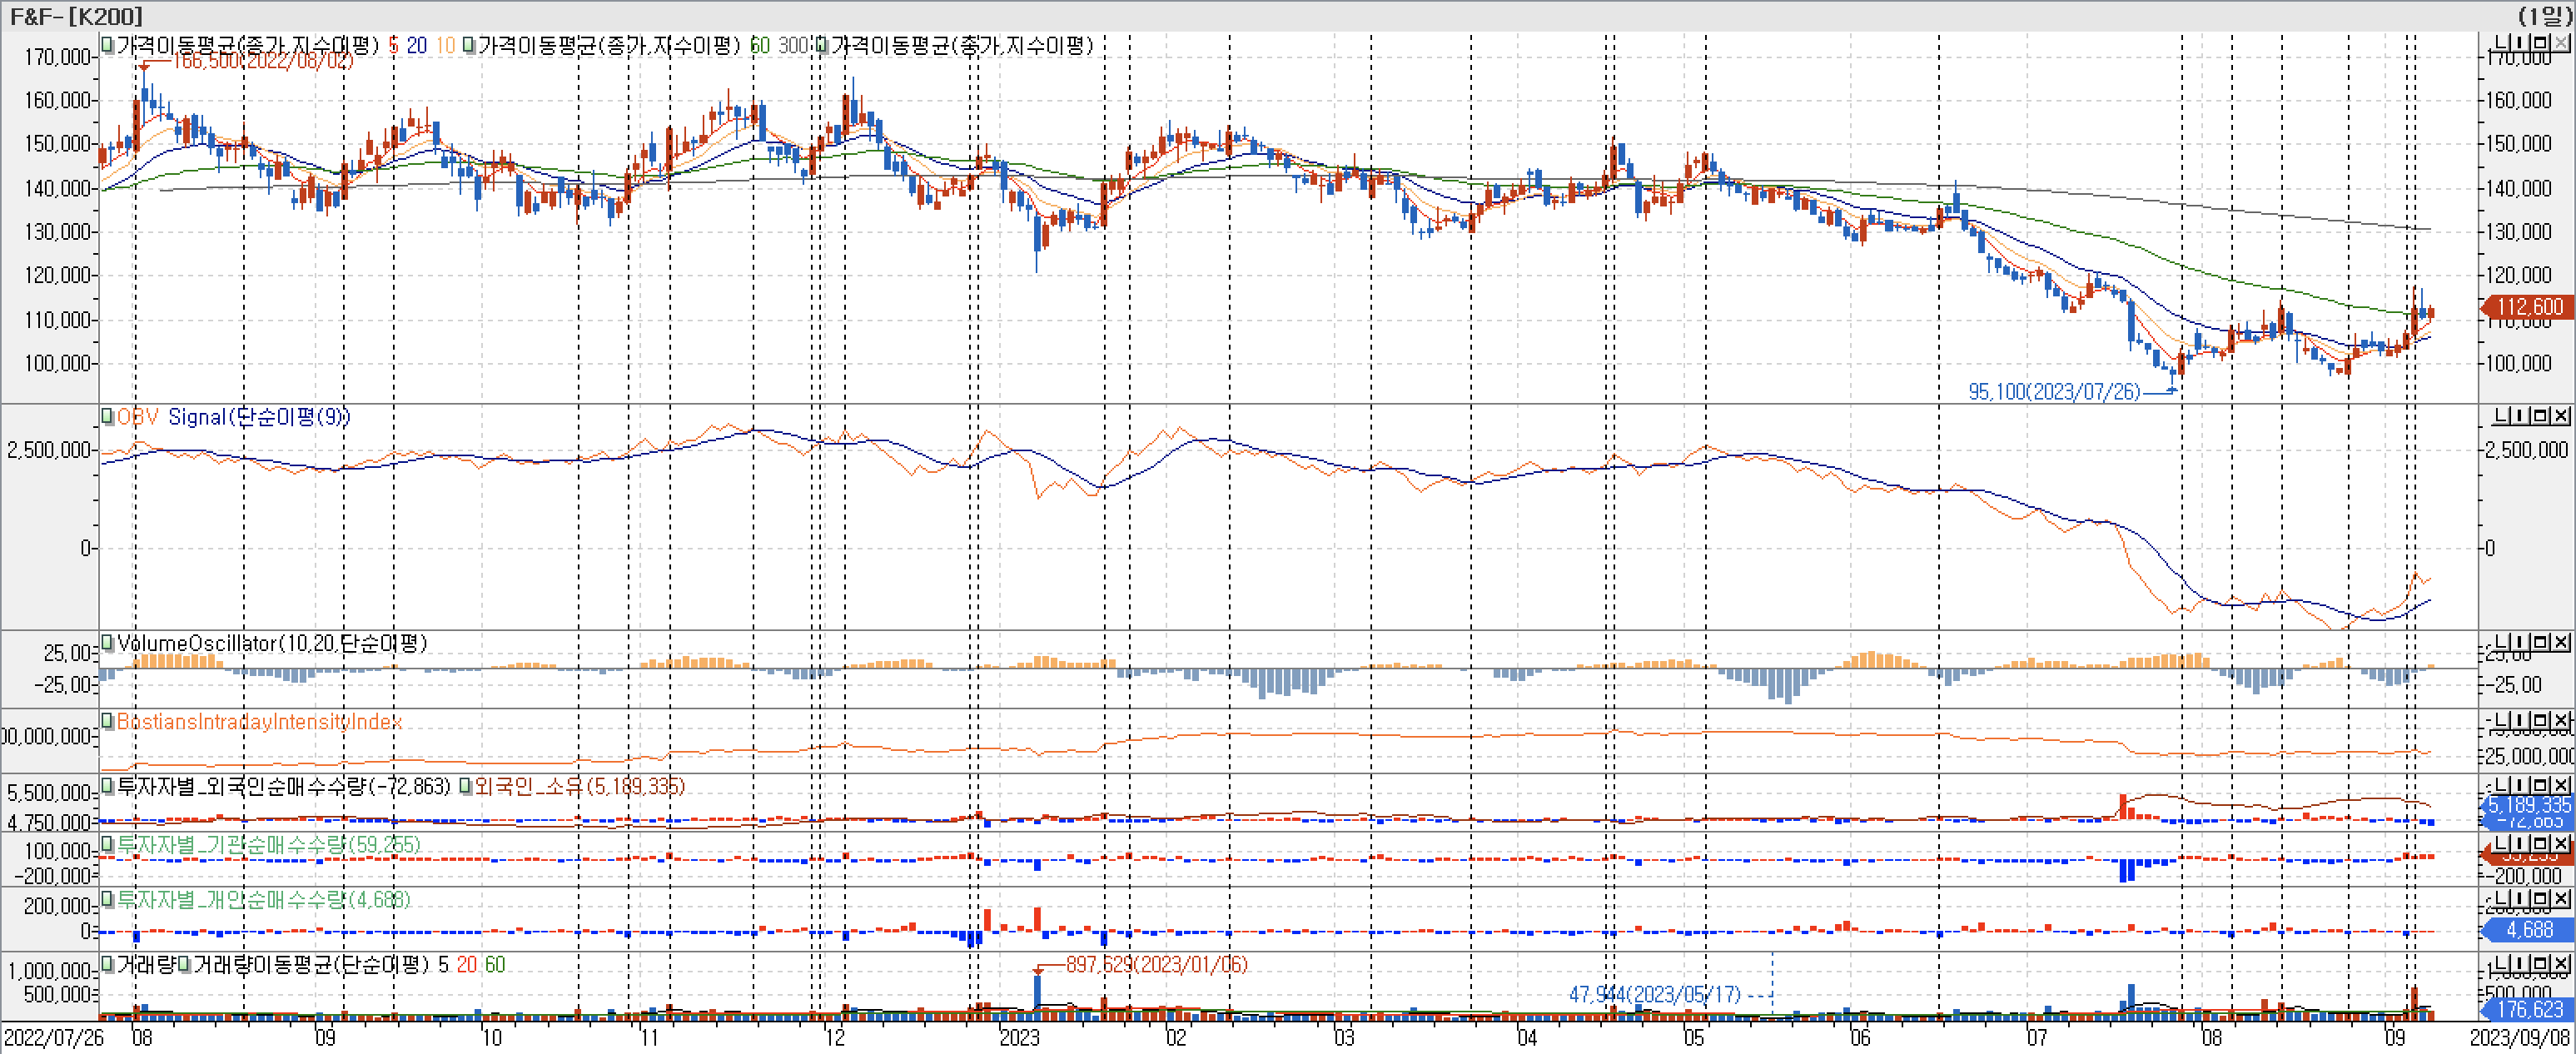Minimize the OBV Signal panel using L icon

[2501, 415]
